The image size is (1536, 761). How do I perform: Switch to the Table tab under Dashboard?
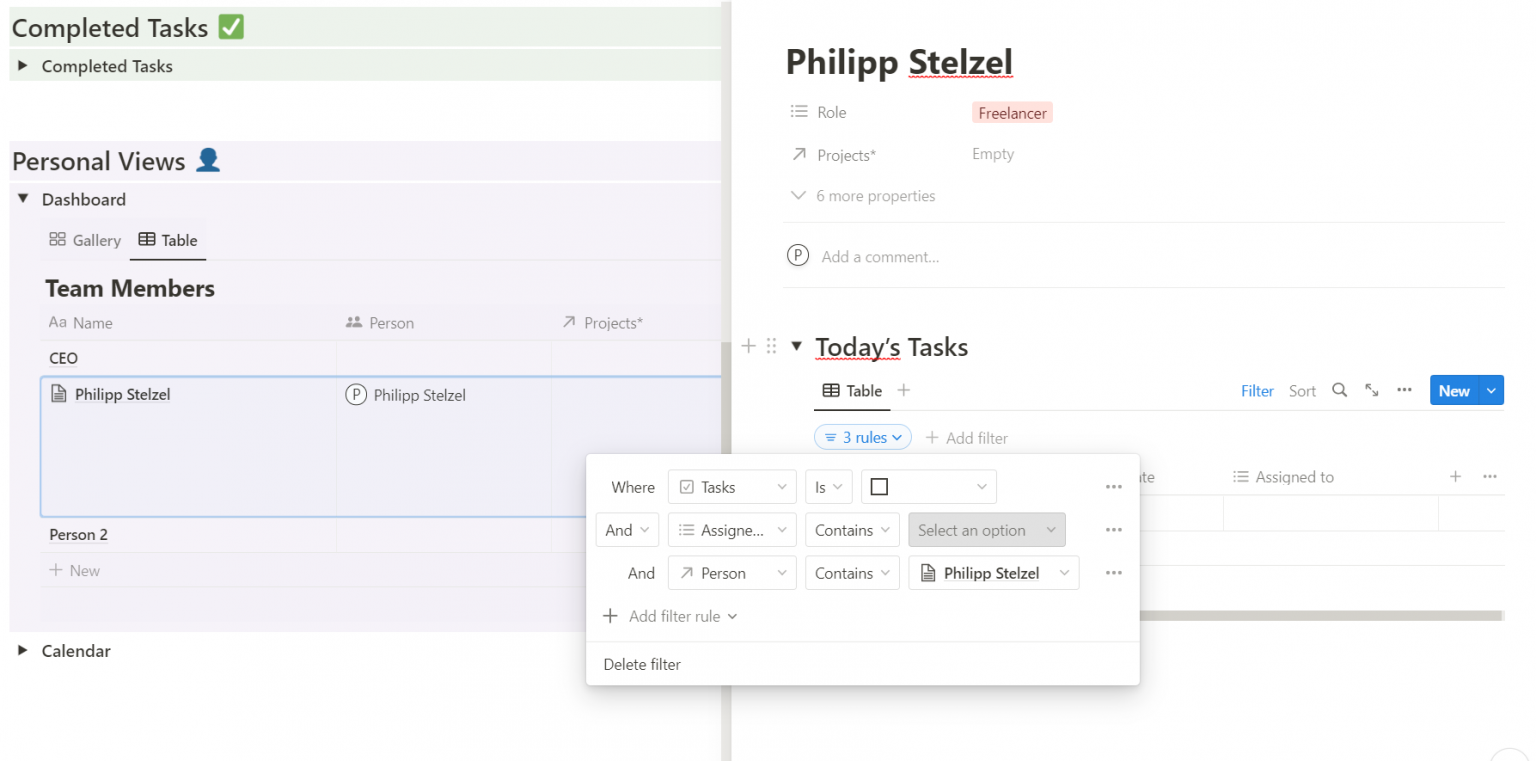[167, 240]
